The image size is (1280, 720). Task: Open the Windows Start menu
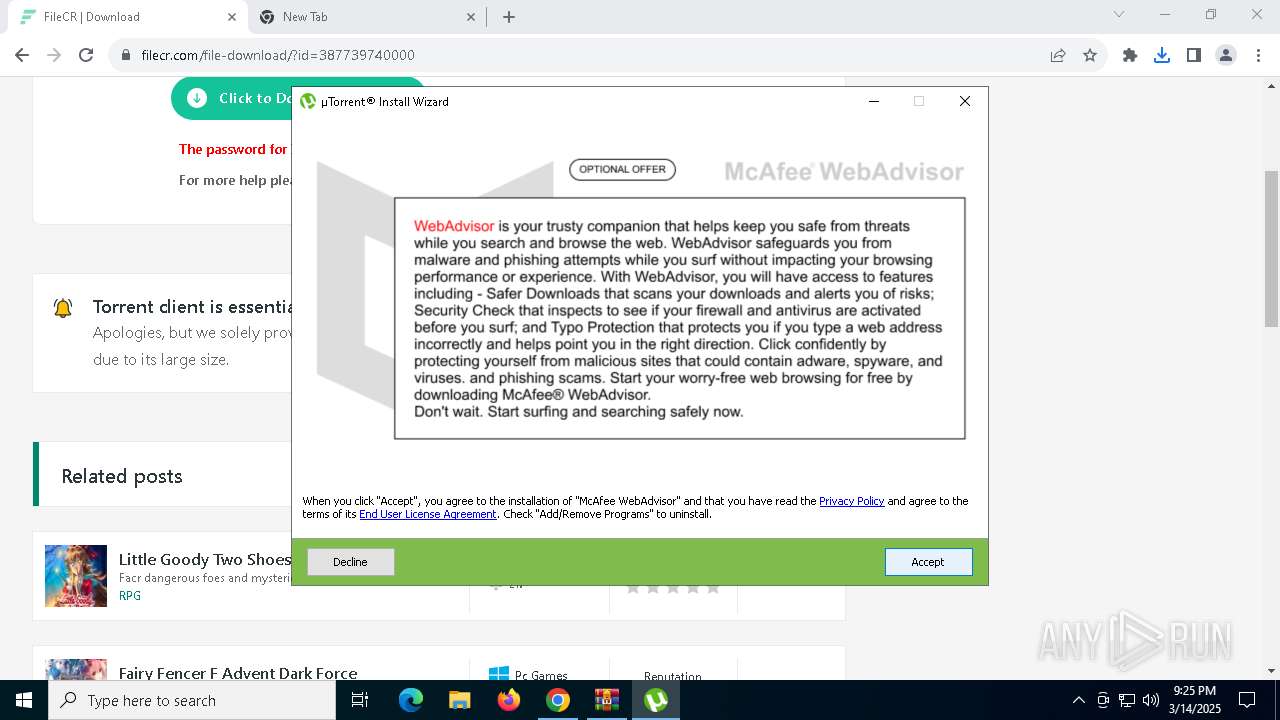coord(24,700)
